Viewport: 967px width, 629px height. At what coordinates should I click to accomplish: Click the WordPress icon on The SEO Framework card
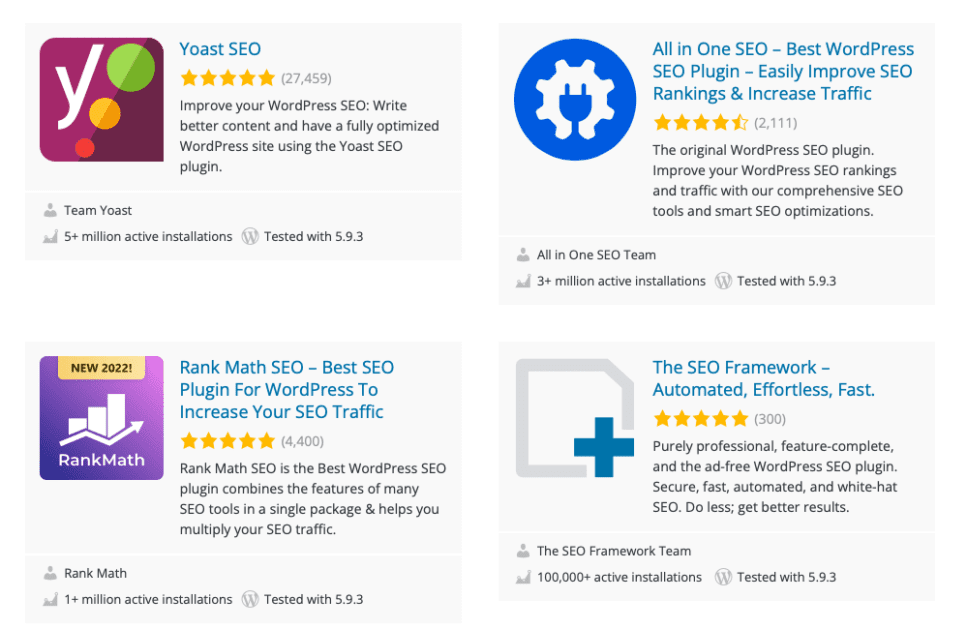pyautogui.click(x=722, y=577)
